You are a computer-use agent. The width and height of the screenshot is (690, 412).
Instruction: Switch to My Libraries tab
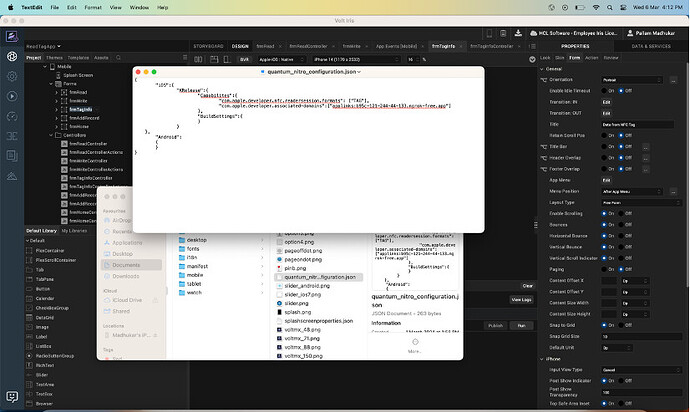coord(74,231)
